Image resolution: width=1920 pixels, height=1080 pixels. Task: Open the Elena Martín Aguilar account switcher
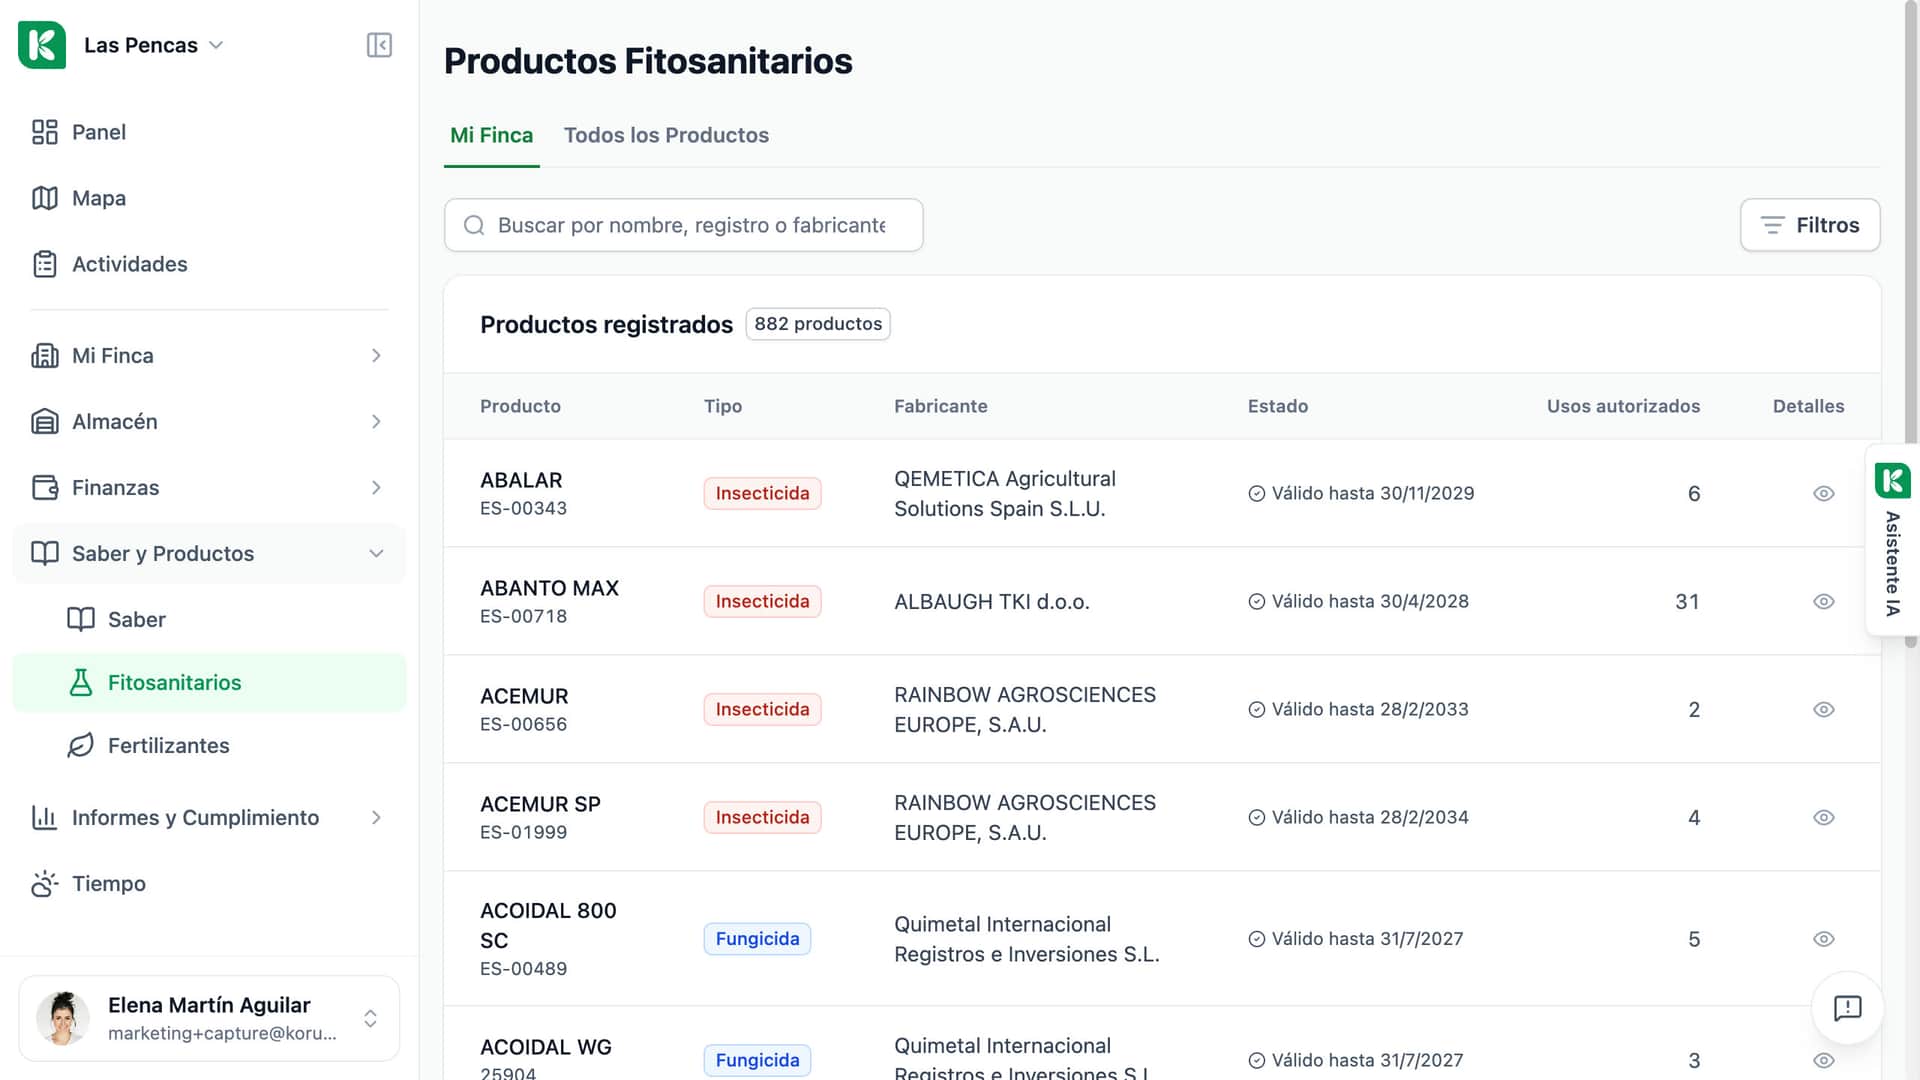pos(209,1018)
